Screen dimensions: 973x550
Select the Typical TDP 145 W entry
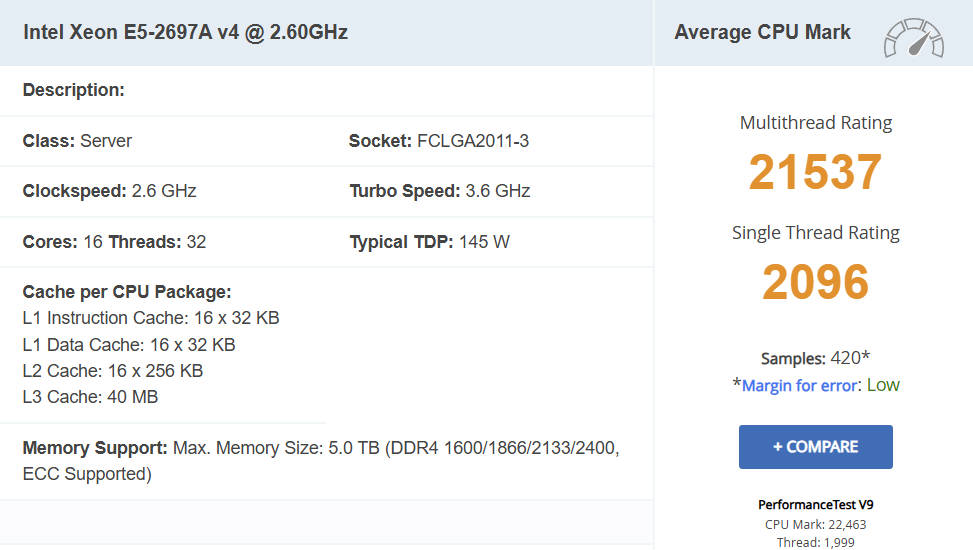(430, 242)
